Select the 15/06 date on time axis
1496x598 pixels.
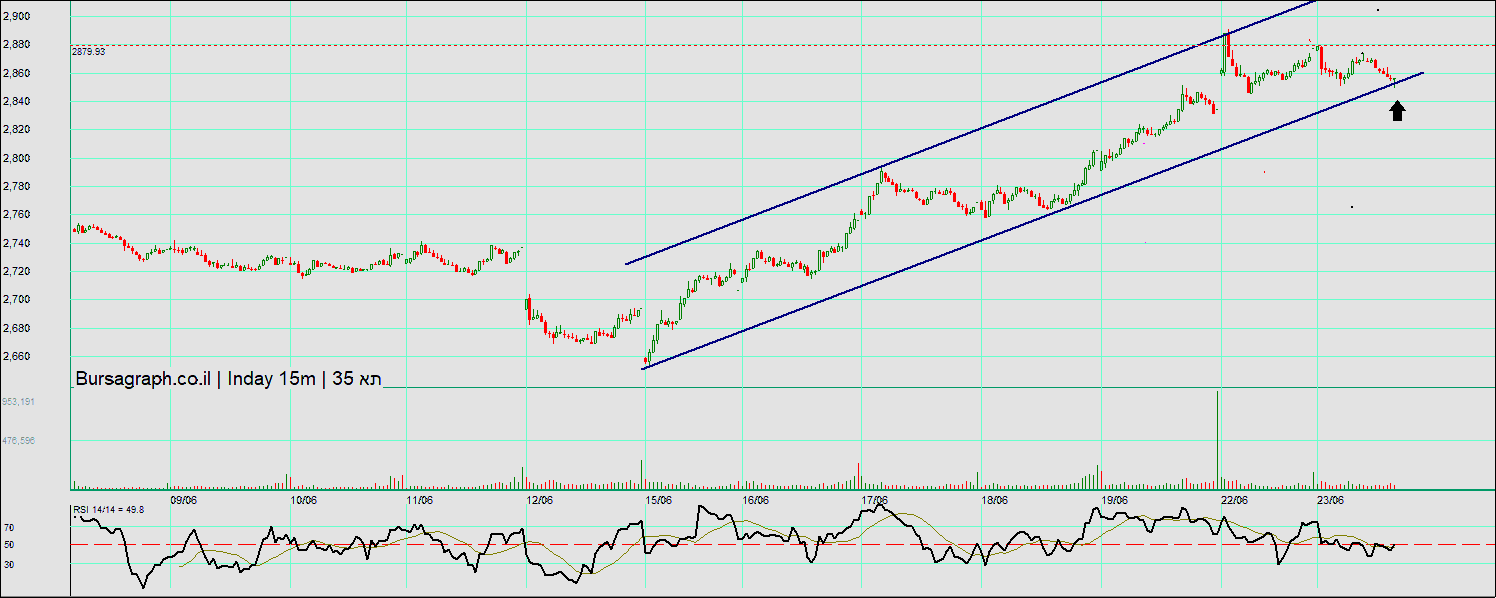click(x=657, y=500)
